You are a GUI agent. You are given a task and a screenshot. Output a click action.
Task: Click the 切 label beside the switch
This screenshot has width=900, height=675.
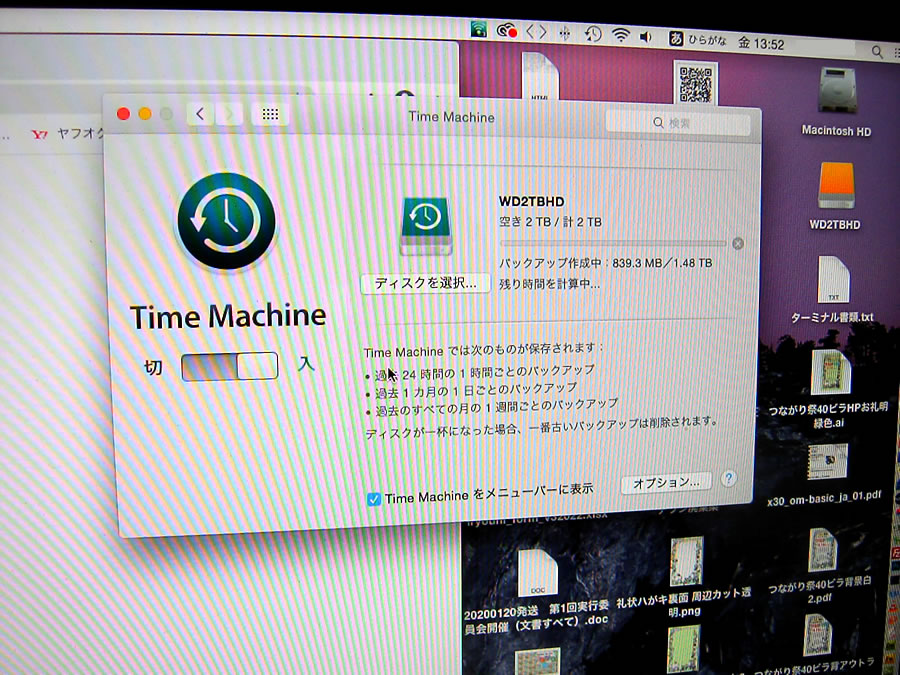click(x=153, y=367)
